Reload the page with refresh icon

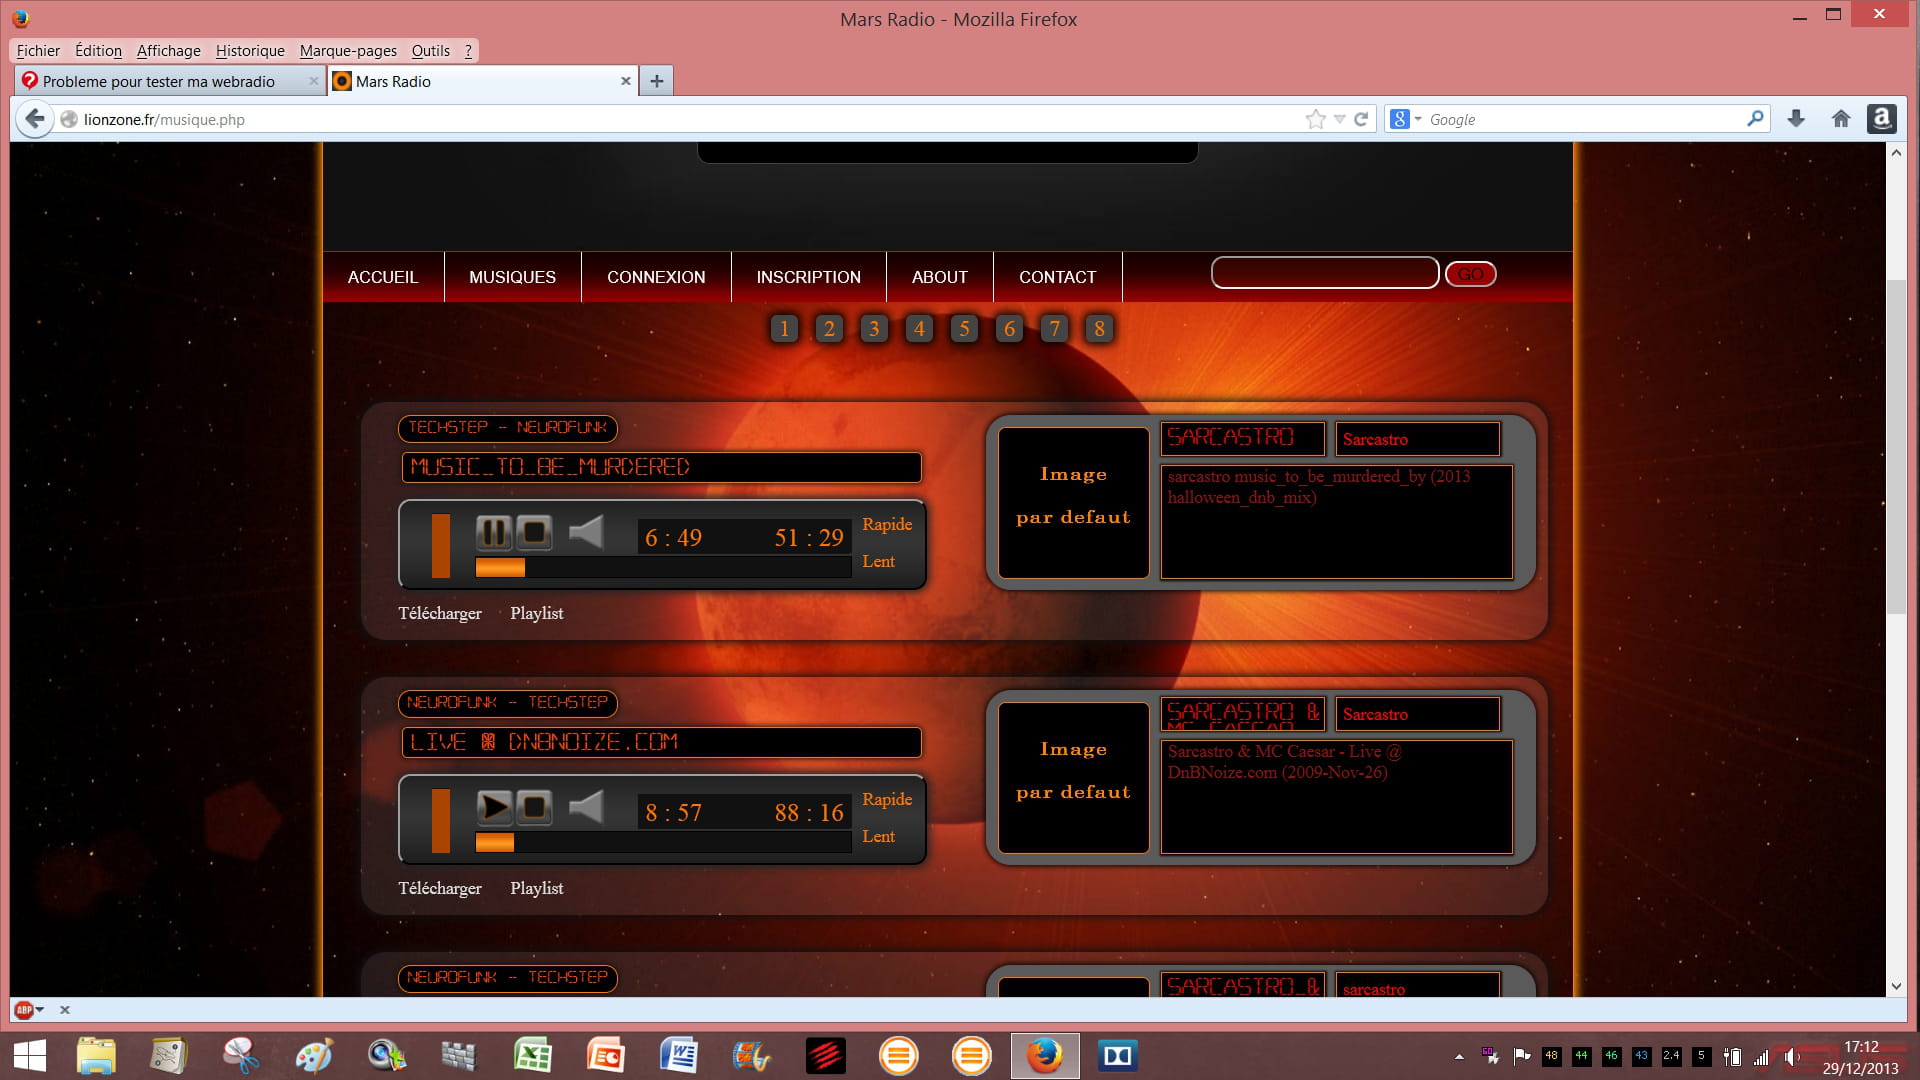pyautogui.click(x=1361, y=119)
